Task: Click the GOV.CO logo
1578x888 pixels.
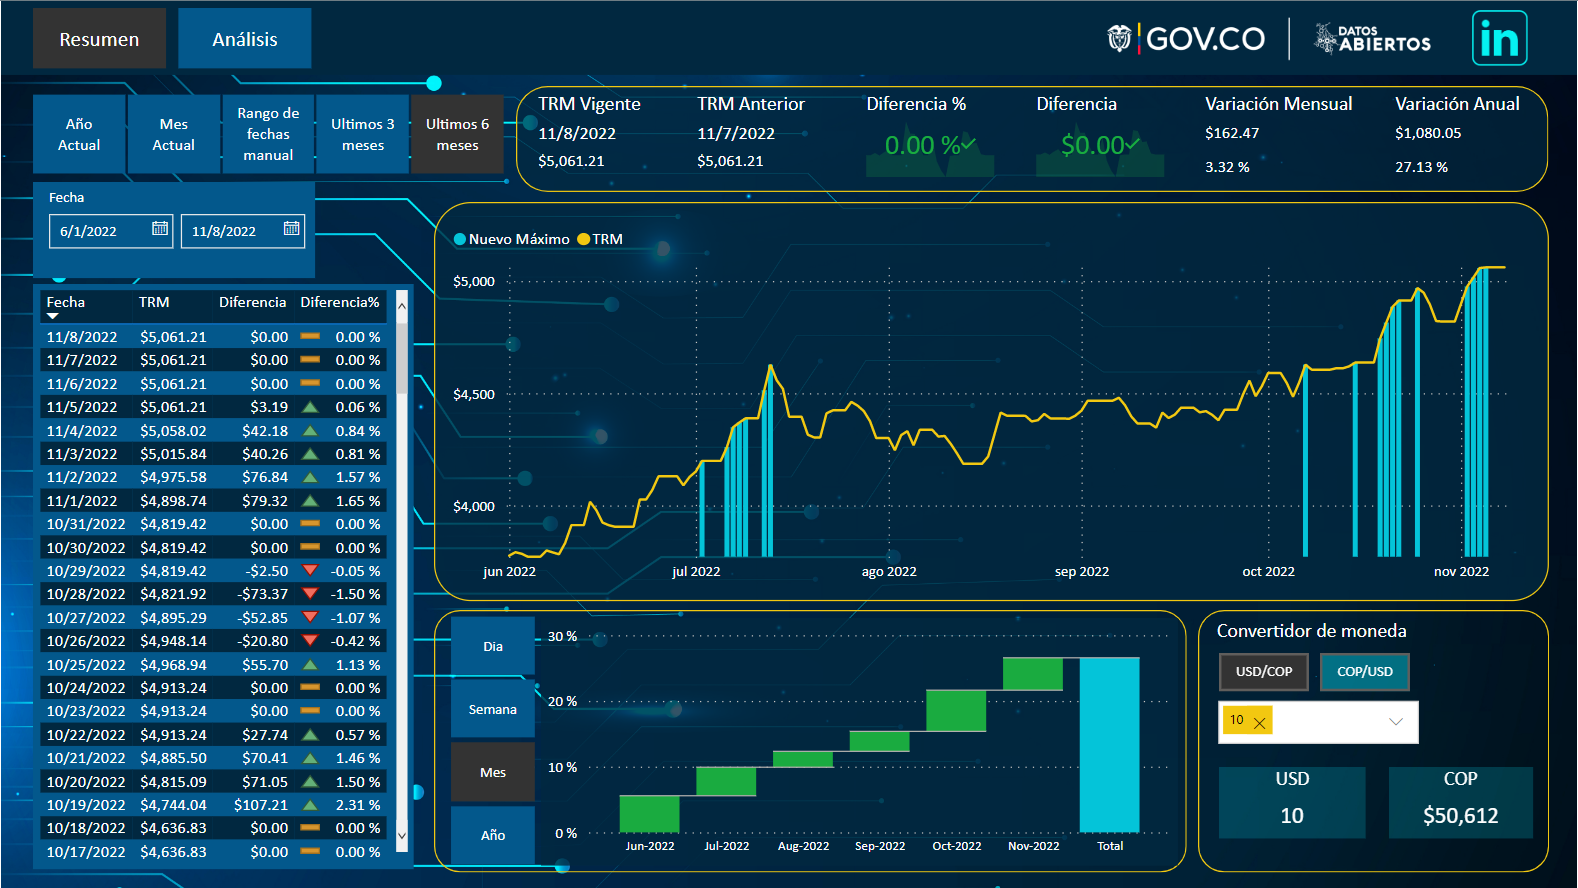Action: click(1186, 39)
